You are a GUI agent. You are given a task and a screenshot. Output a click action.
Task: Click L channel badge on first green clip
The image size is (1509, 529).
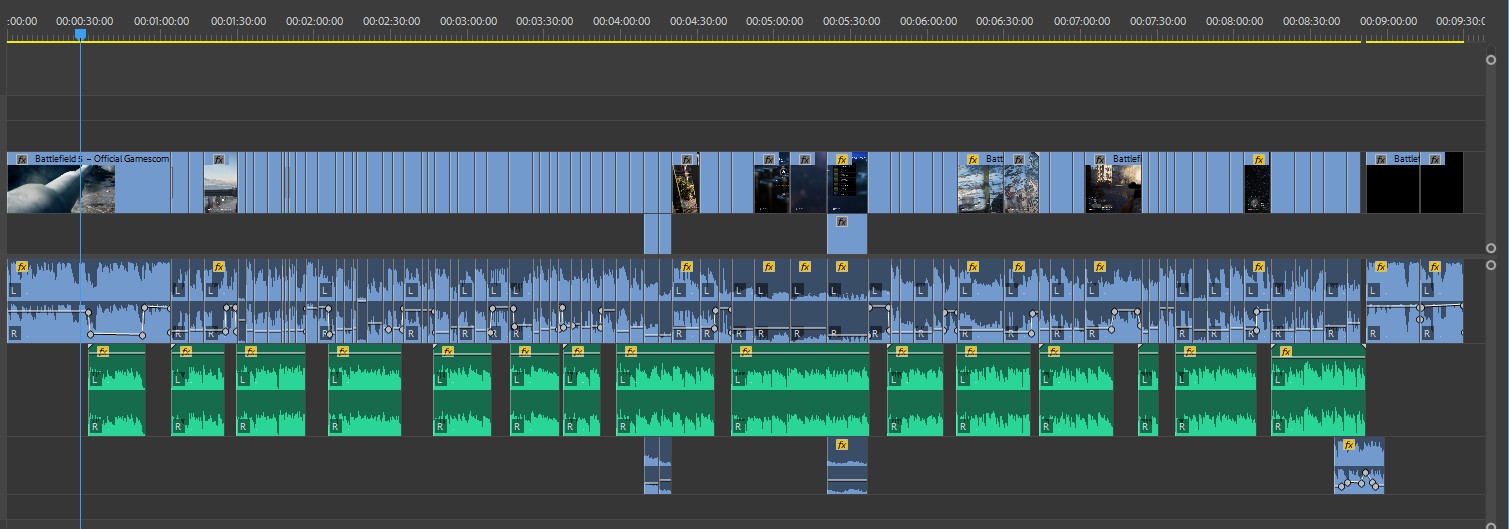pyautogui.click(x=96, y=380)
